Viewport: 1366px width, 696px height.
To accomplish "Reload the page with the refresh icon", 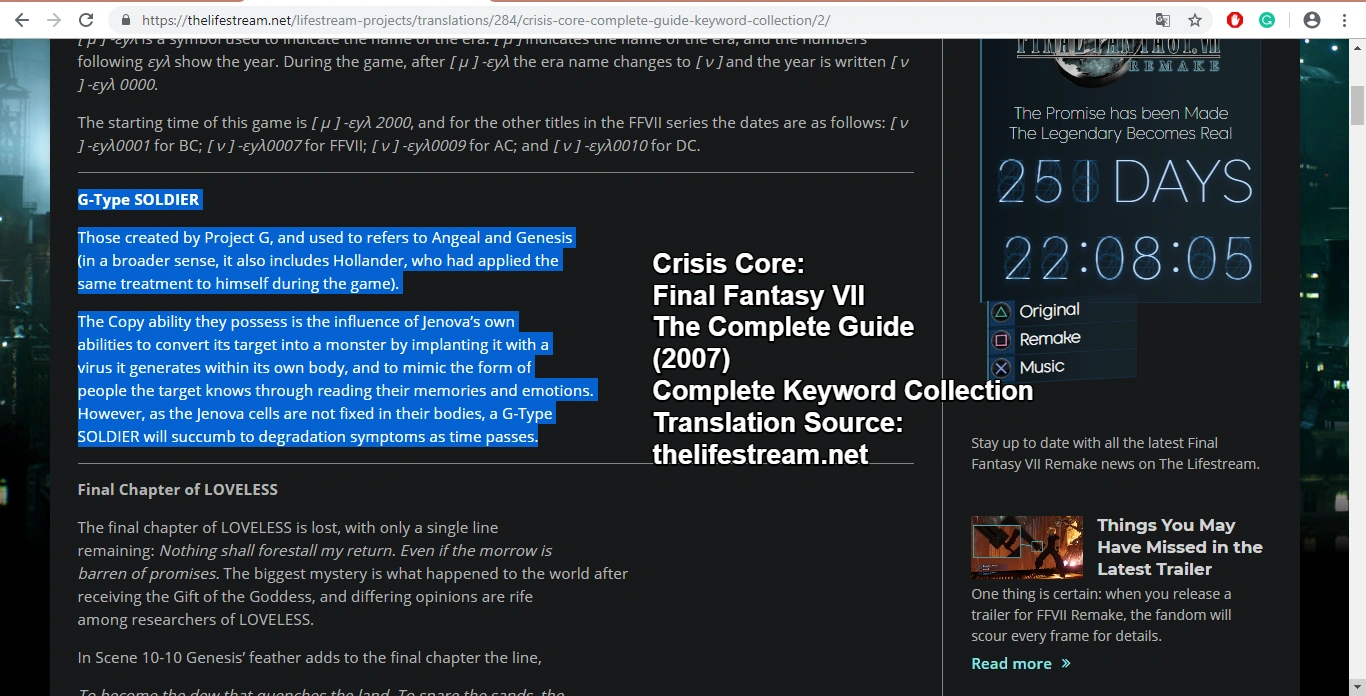I will click(x=86, y=20).
